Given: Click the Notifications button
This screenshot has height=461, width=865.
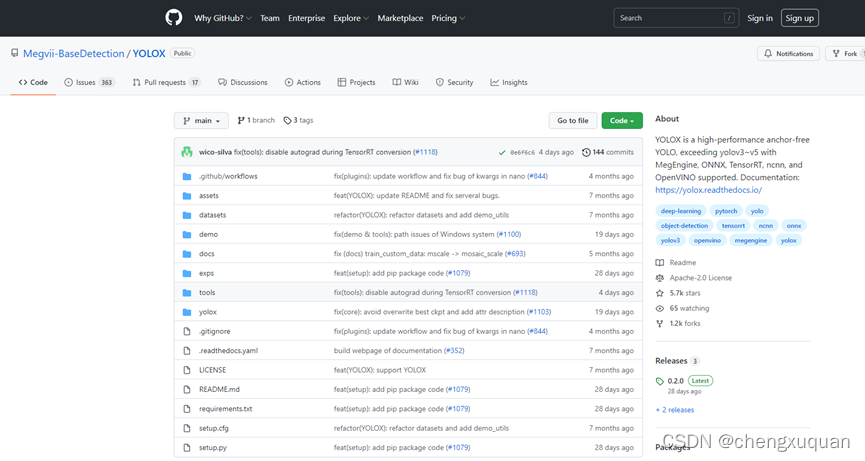Looking at the screenshot, I should pyautogui.click(x=788, y=53).
